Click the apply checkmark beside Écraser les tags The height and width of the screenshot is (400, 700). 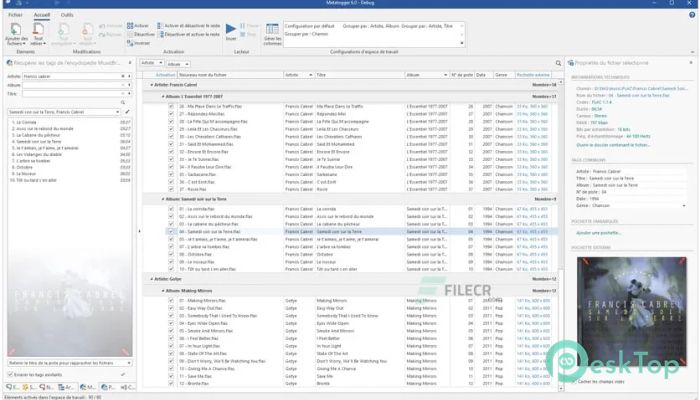tap(123, 375)
